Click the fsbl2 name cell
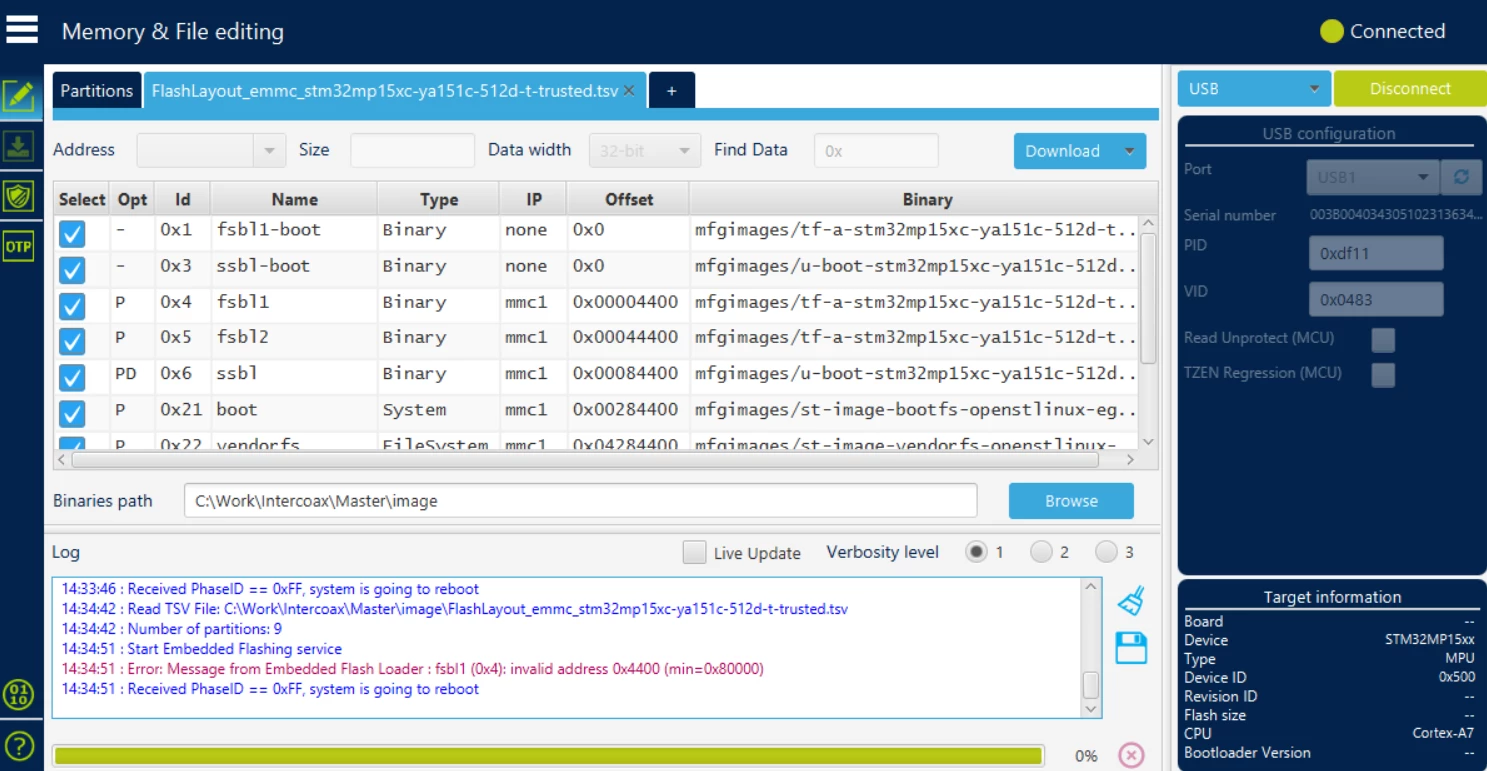 pos(294,338)
